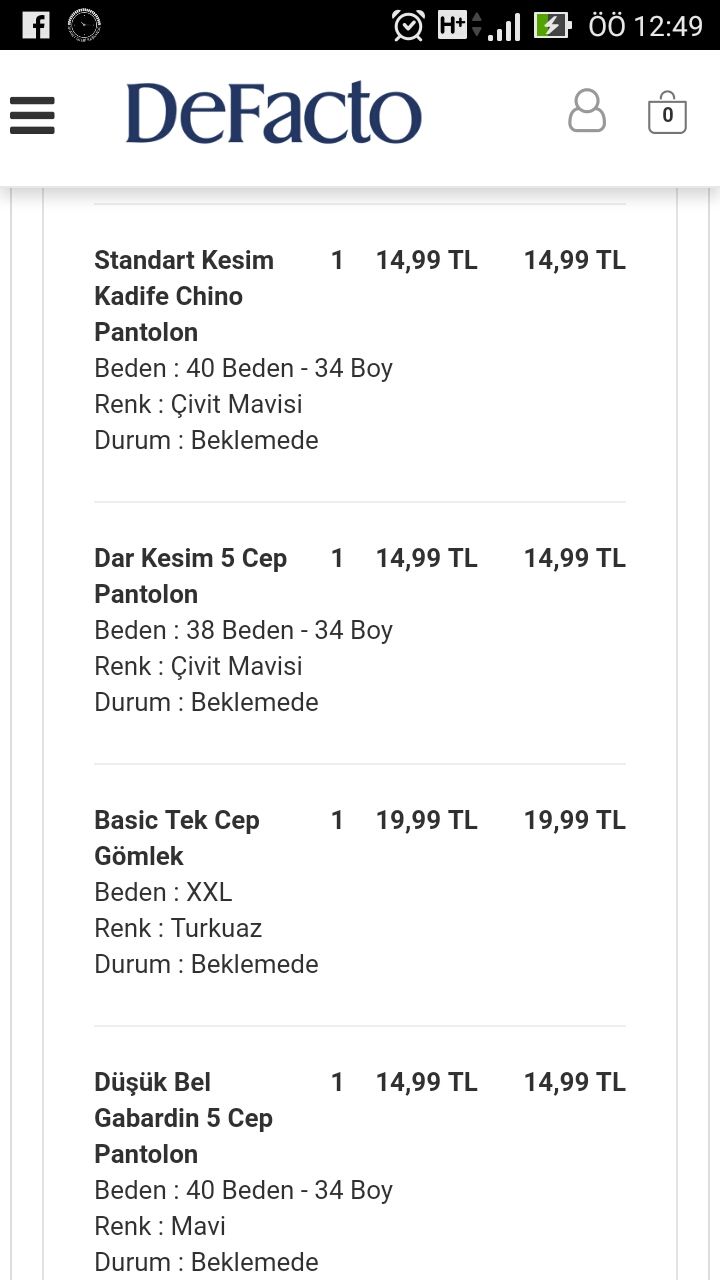This screenshot has width=720, height=1280.
Task: Tap the circular clock notification icon
Action: (x=85, y=25)
